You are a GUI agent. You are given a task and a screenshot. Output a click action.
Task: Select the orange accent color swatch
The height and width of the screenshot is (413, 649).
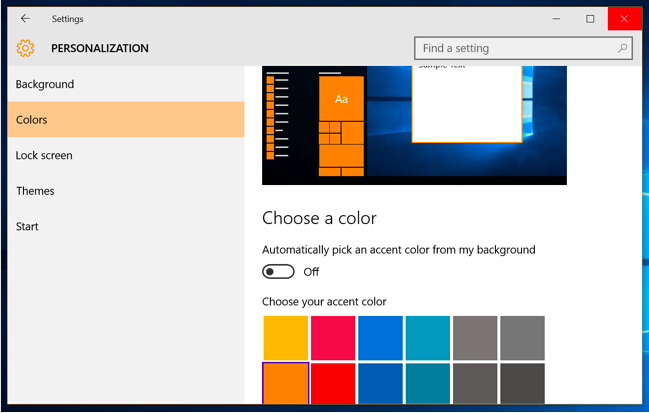click(286, 384)
